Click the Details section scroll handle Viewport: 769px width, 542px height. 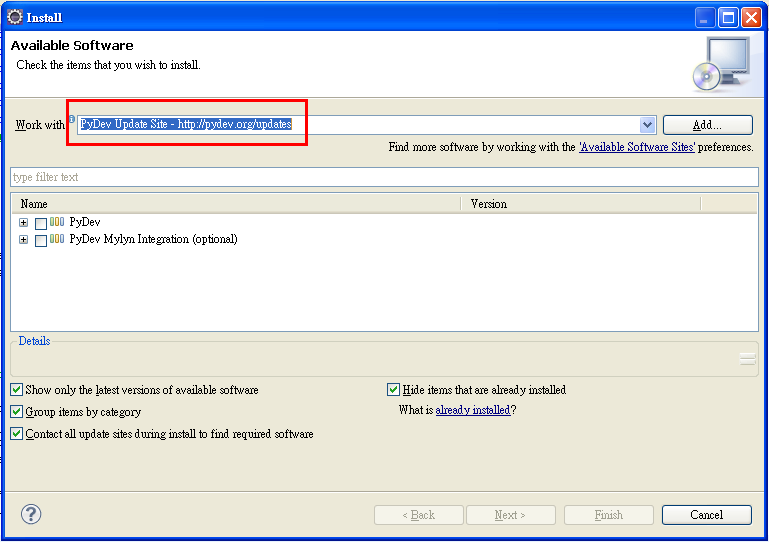click(747, 359)
